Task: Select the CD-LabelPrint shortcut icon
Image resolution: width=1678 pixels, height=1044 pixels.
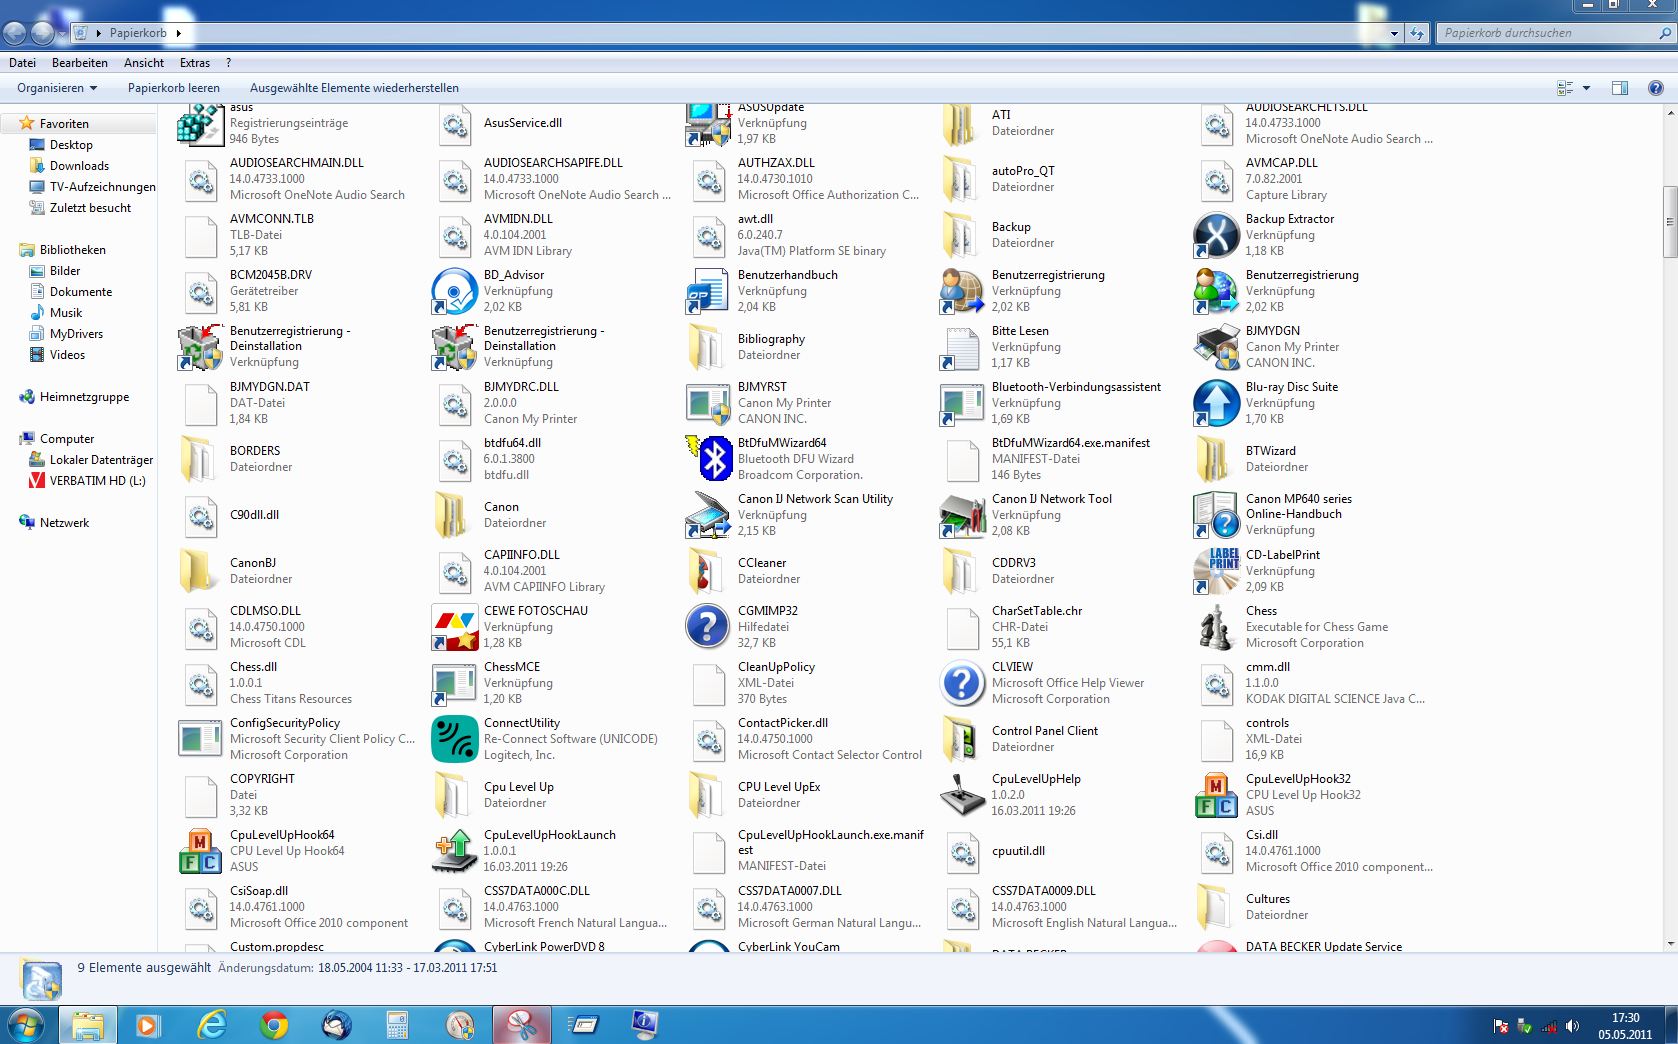Action: pyautogui.click(x=1216, y=571)
